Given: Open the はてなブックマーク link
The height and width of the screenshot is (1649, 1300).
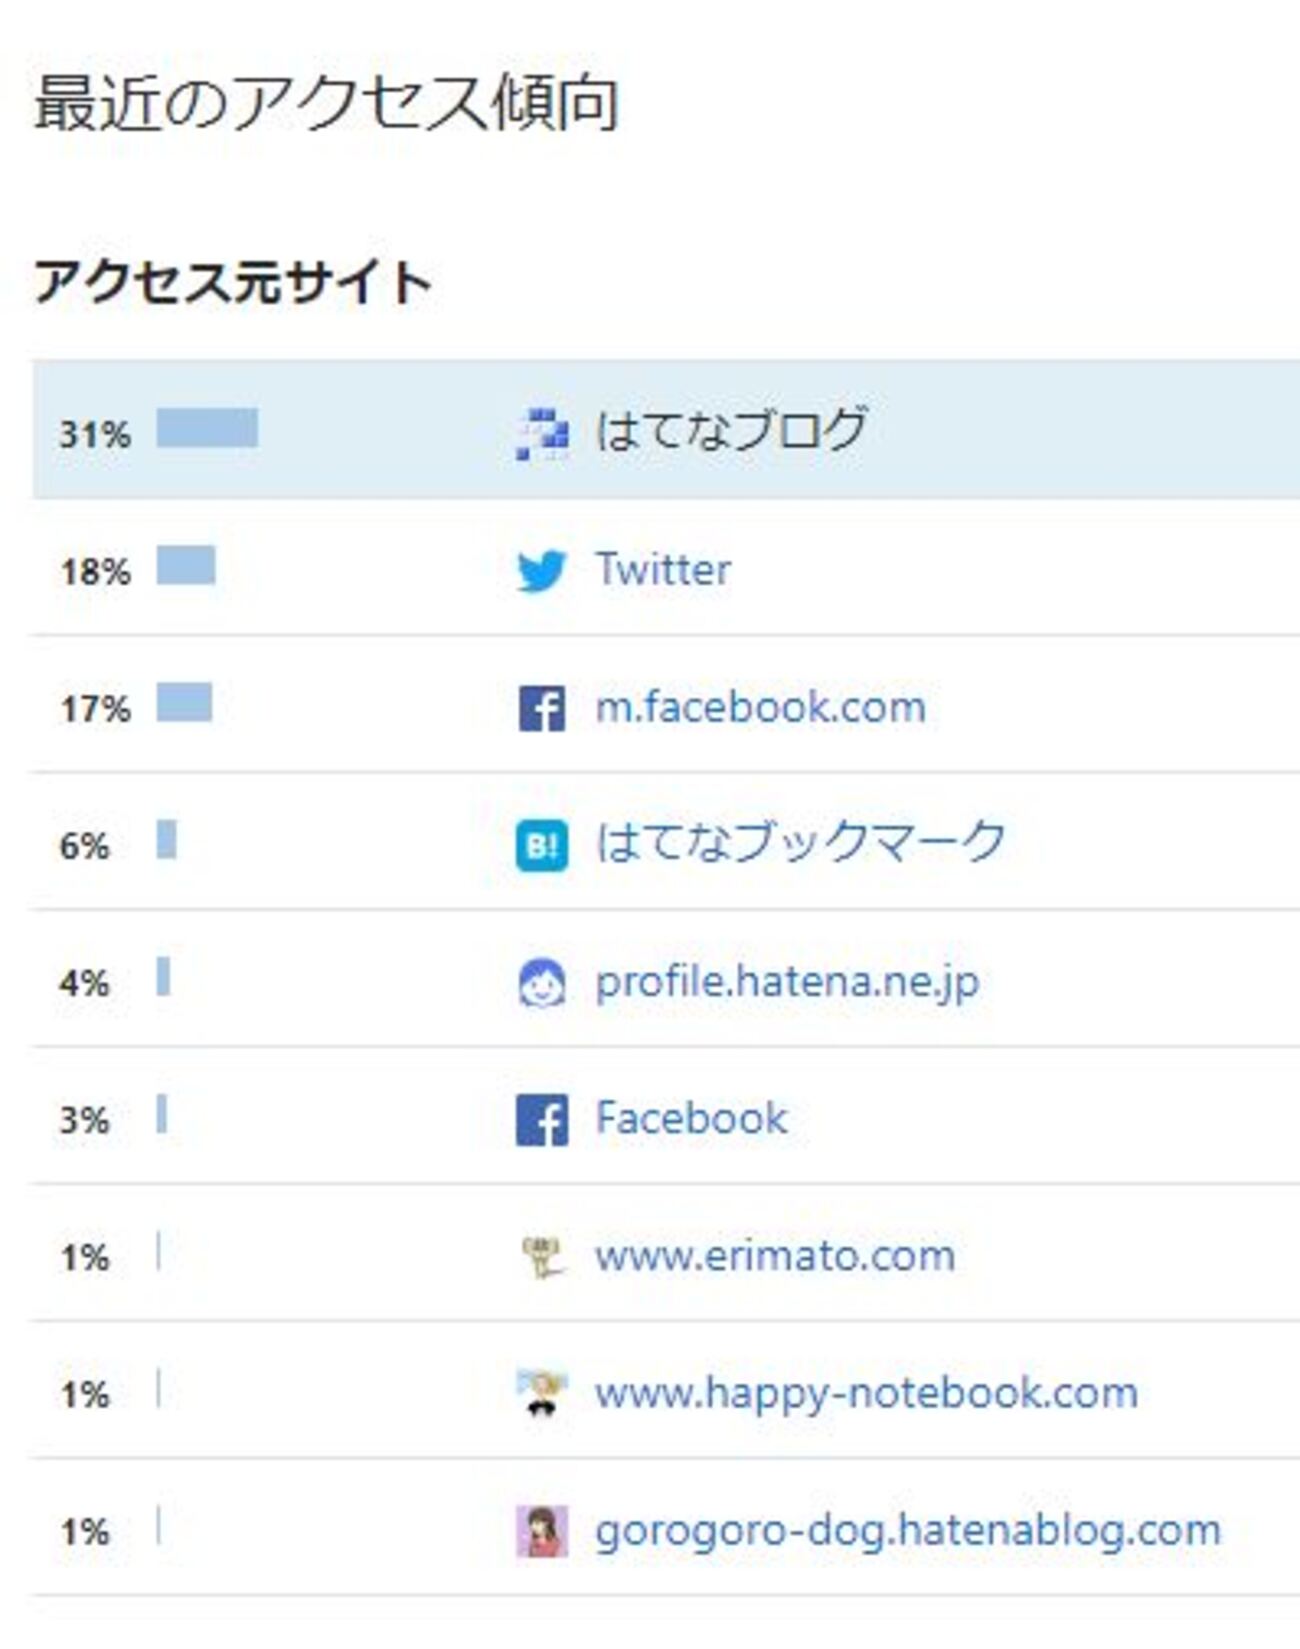Looking at the screenshot, I should point(800,842).
